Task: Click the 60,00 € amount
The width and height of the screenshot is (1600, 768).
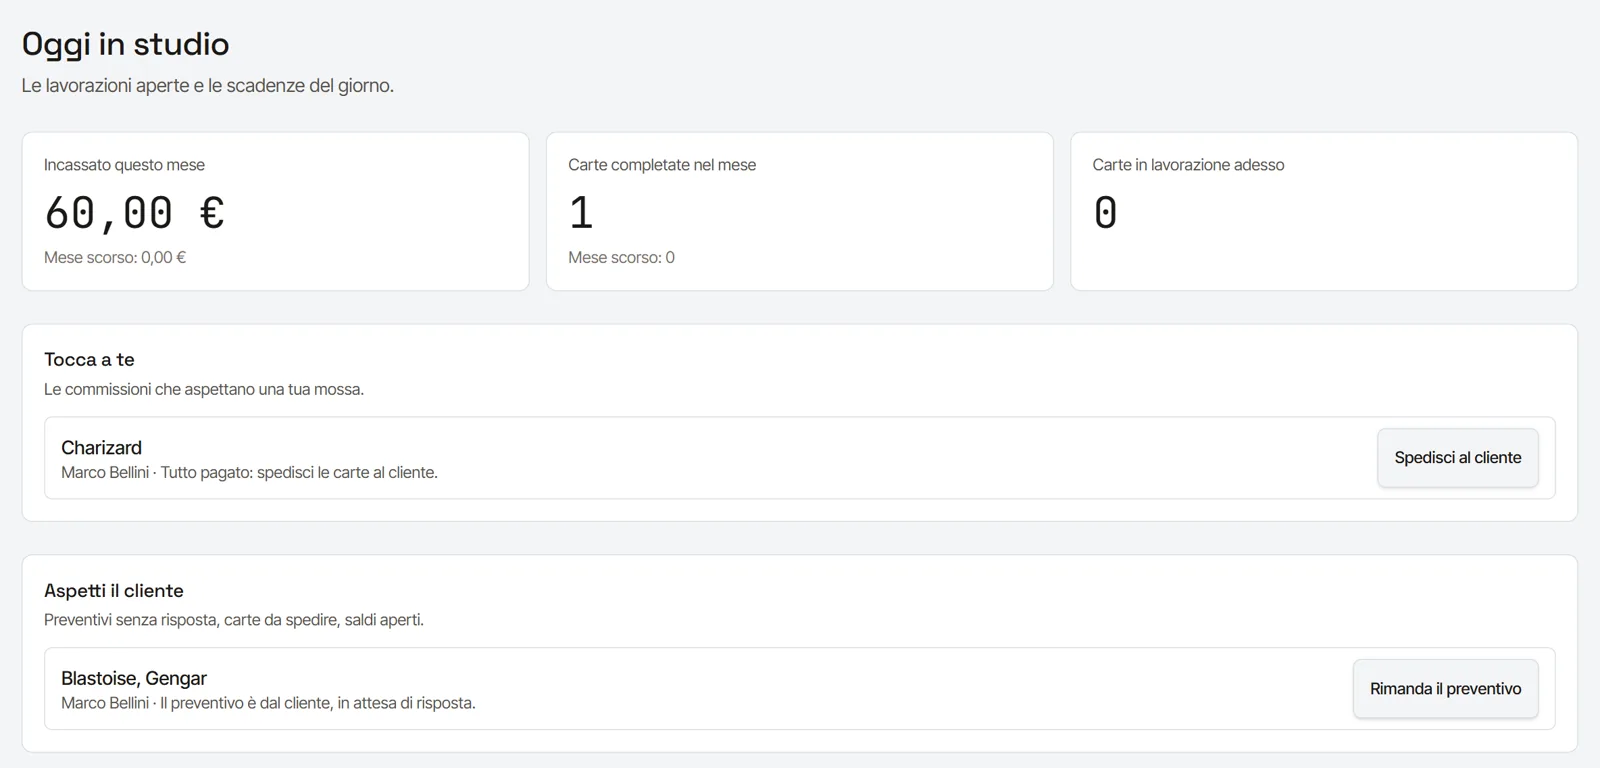Action: (x=134, y=213)
